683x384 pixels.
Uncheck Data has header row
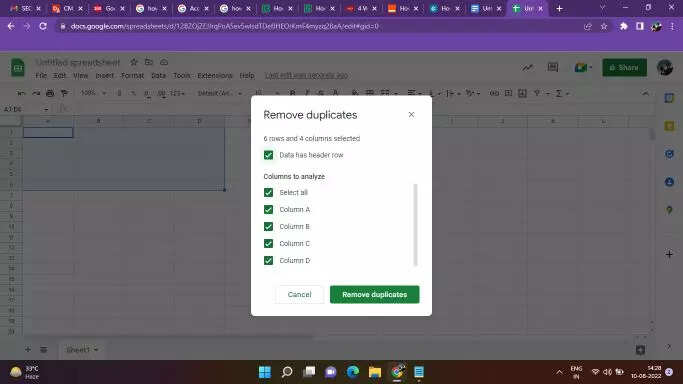268,155
